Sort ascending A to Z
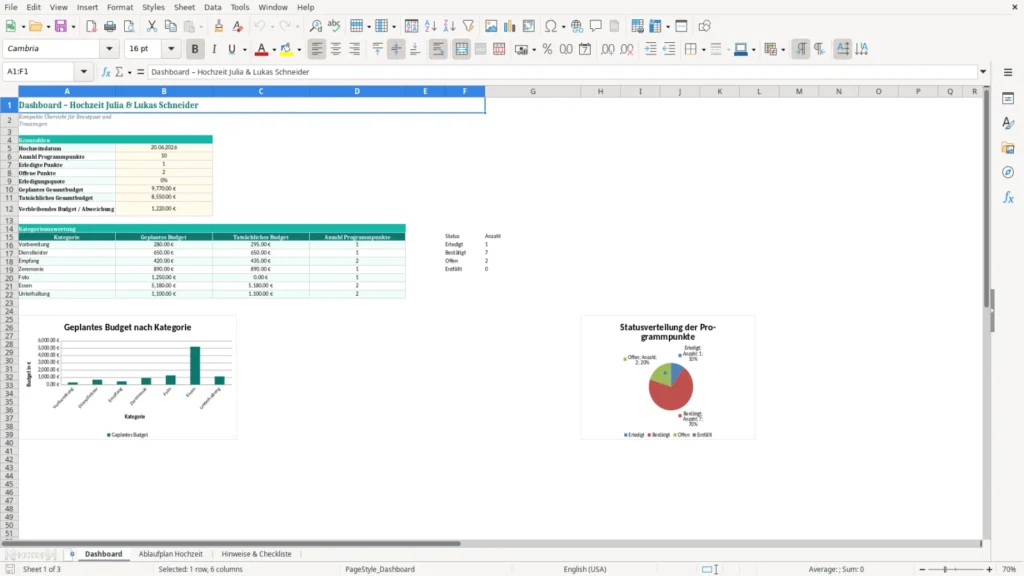The image size is (1024, 576). click(x=430, y=26)
